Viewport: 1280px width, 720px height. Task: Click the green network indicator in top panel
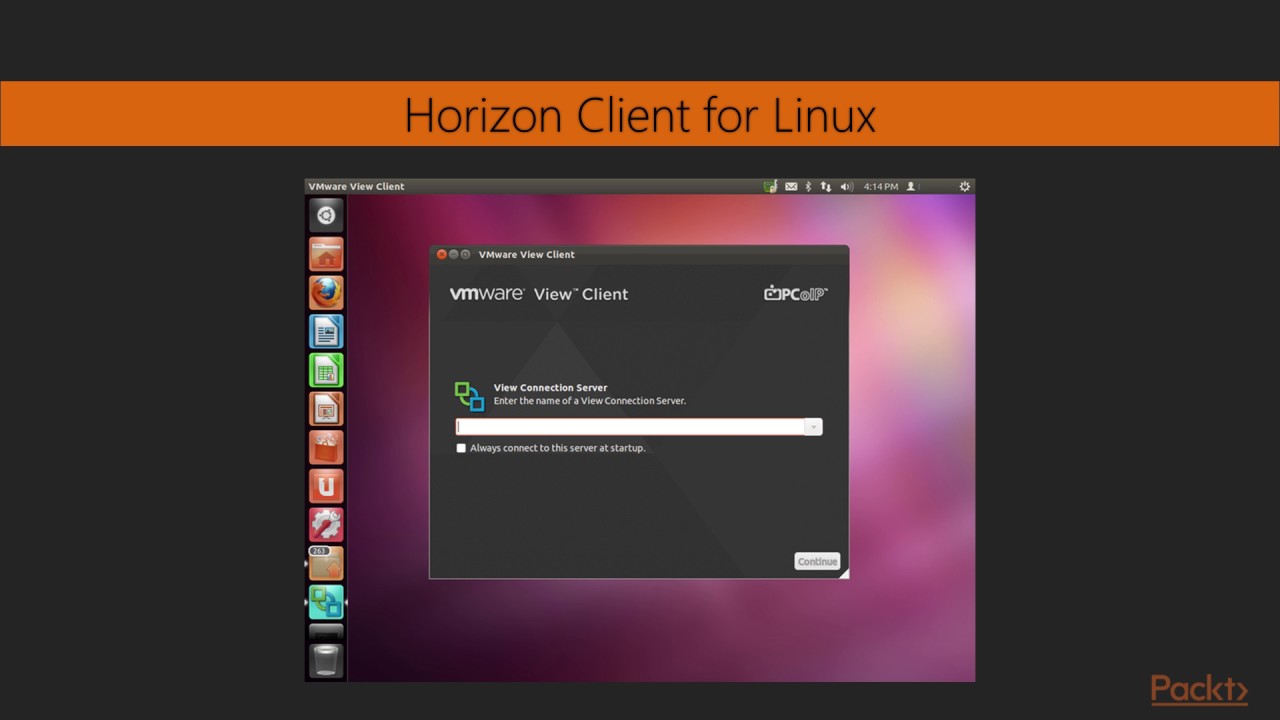770,186
